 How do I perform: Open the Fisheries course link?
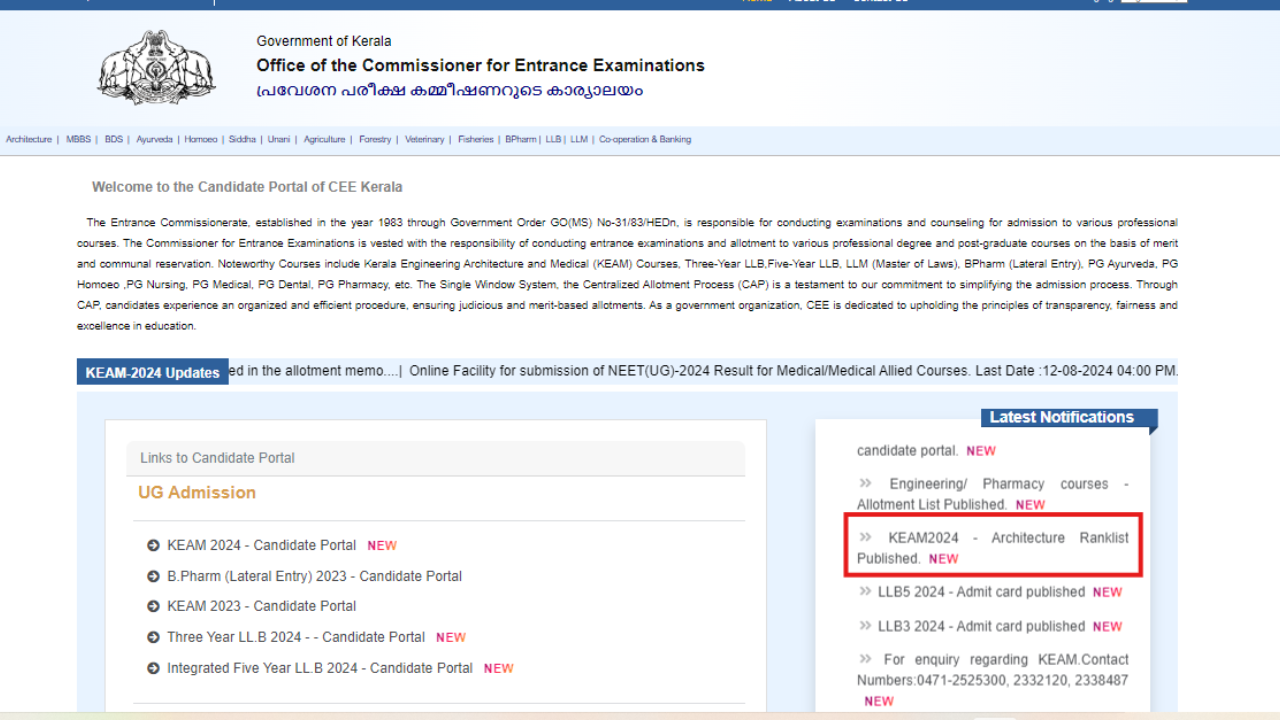[476, 140]
